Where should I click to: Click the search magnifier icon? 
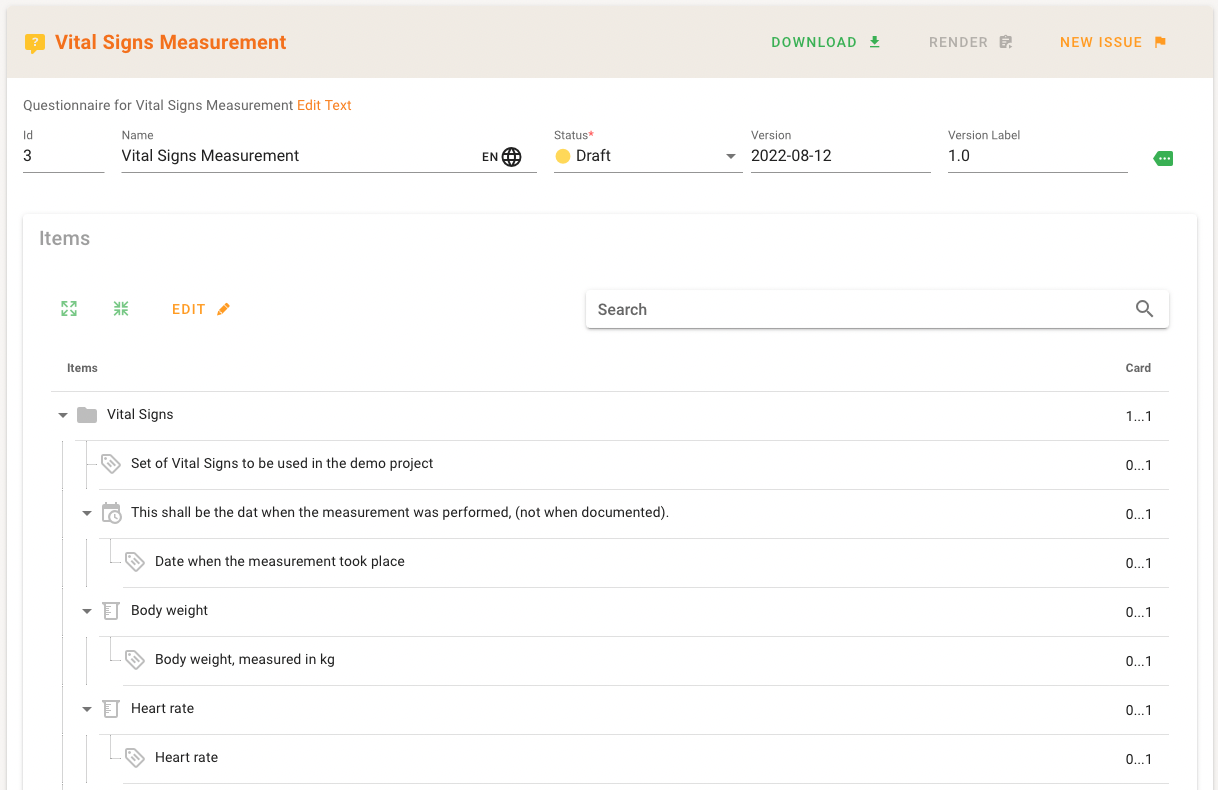pos(1145,309)
